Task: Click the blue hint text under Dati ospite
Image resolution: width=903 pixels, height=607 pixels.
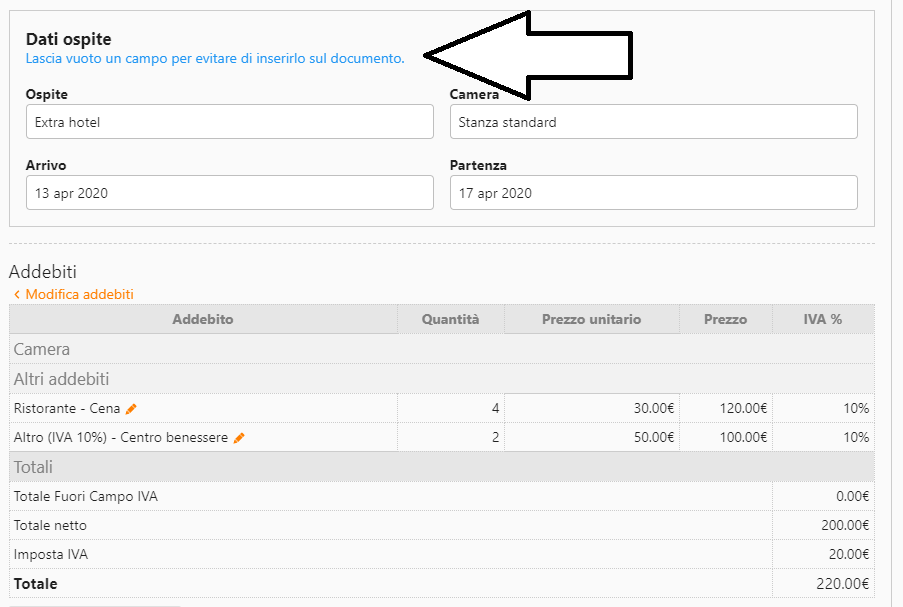Action: tap(215, 59)
